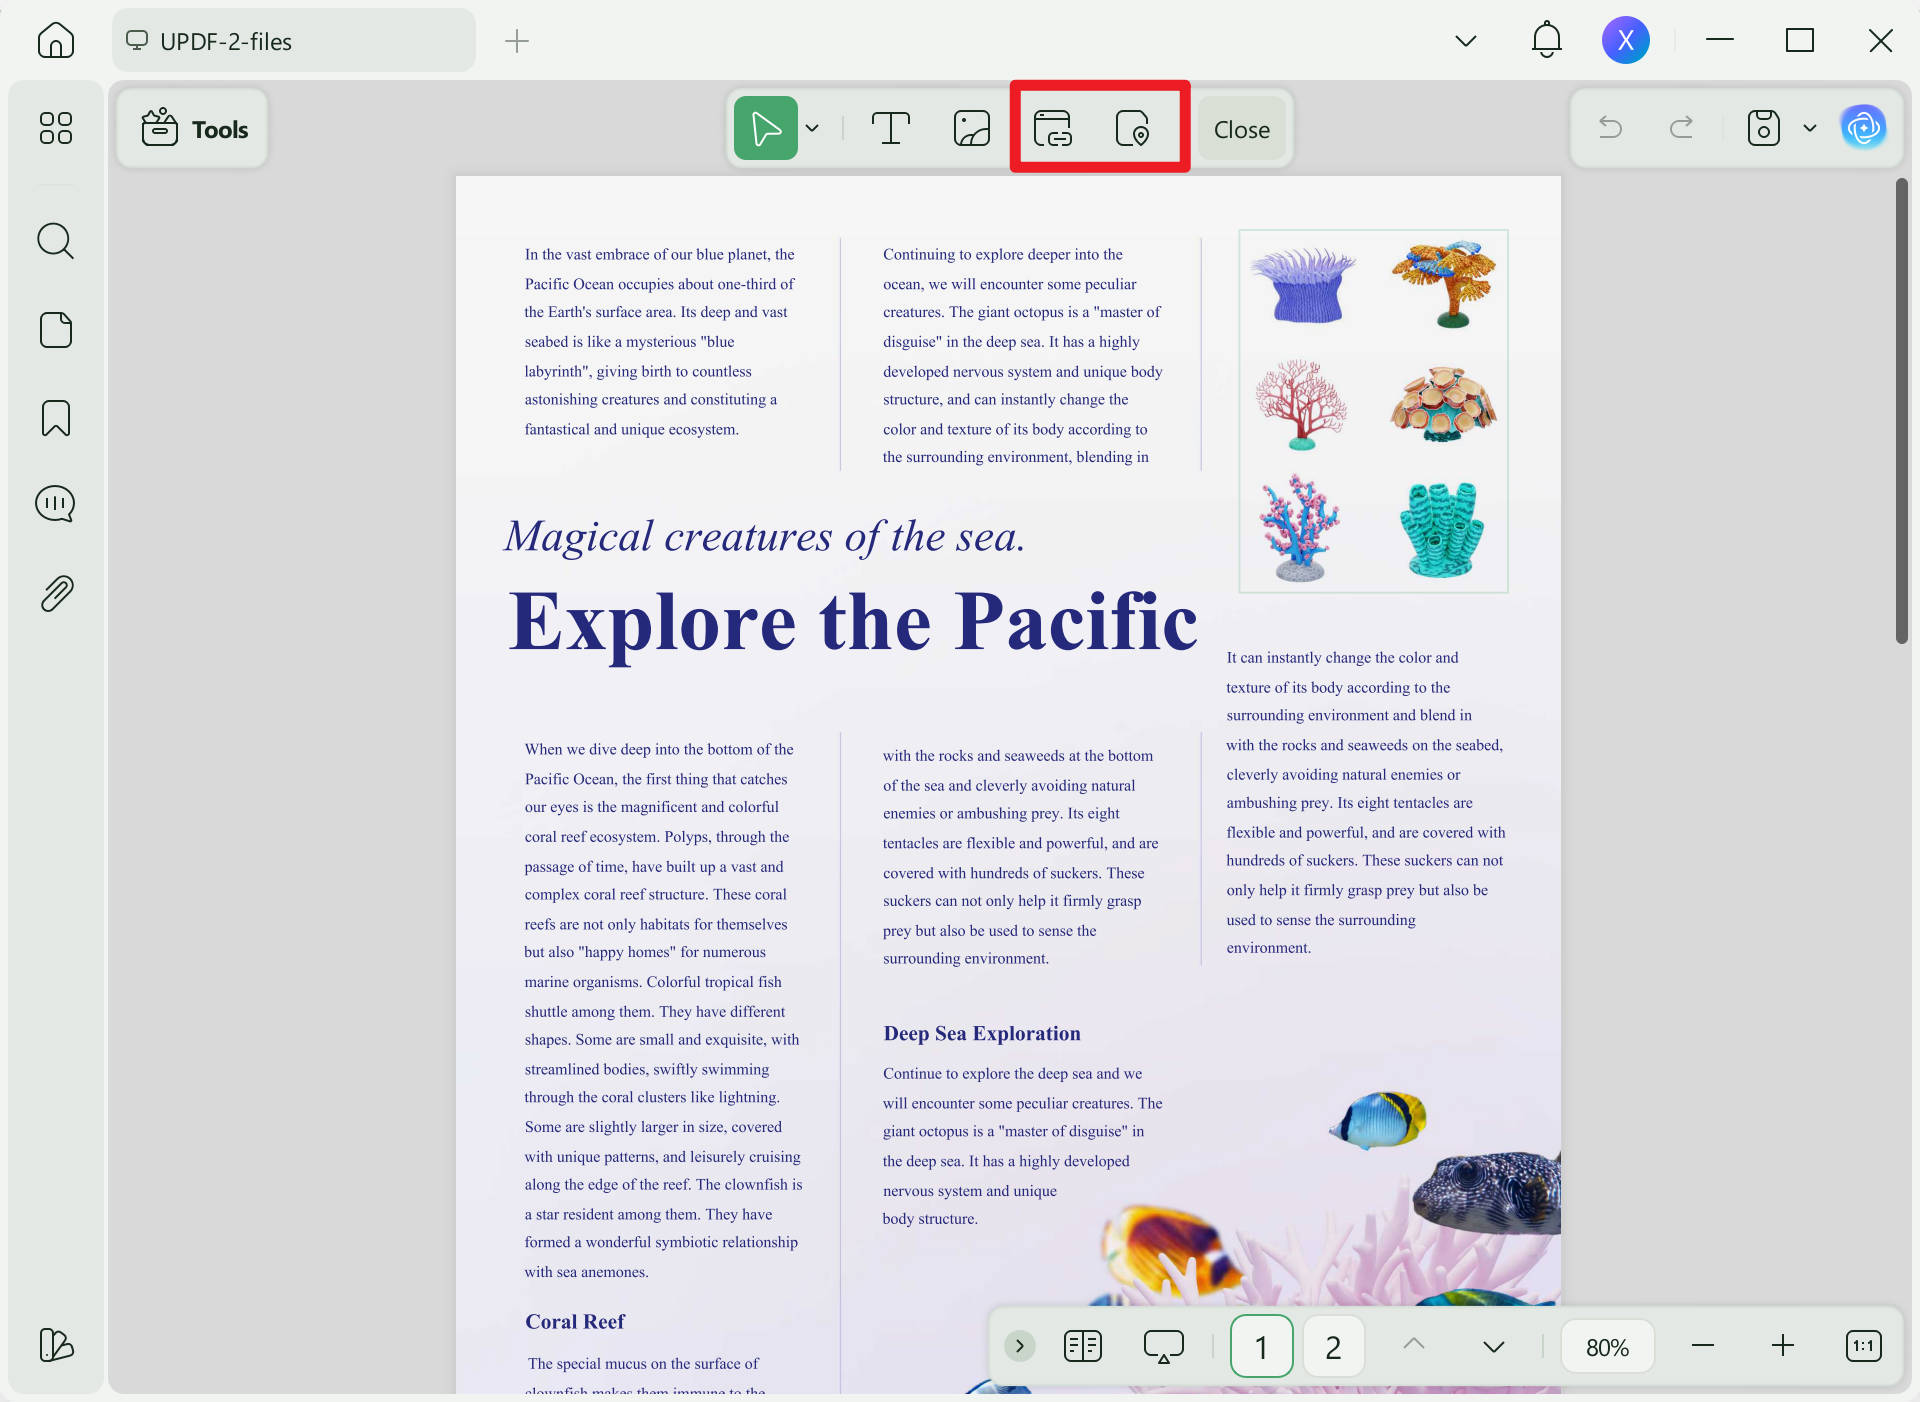The width and height of the screenshot is (1920, 1402).
Task: Click the layers icon at sidebar bottom
Action: [x=56, y=1345]
